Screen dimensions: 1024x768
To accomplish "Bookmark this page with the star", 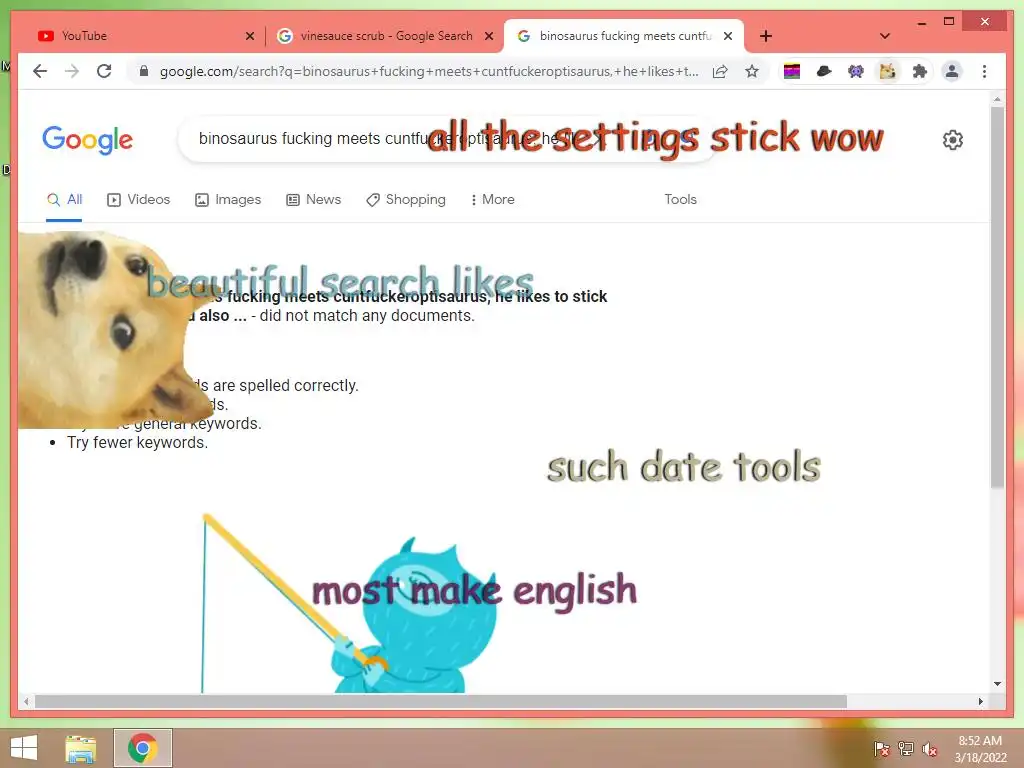I will [x=752, y=71].
